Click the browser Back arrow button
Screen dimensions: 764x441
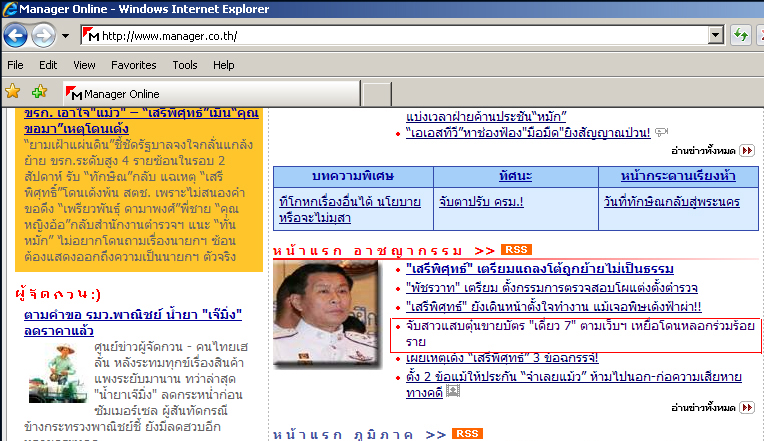click(x=15, y=36)
